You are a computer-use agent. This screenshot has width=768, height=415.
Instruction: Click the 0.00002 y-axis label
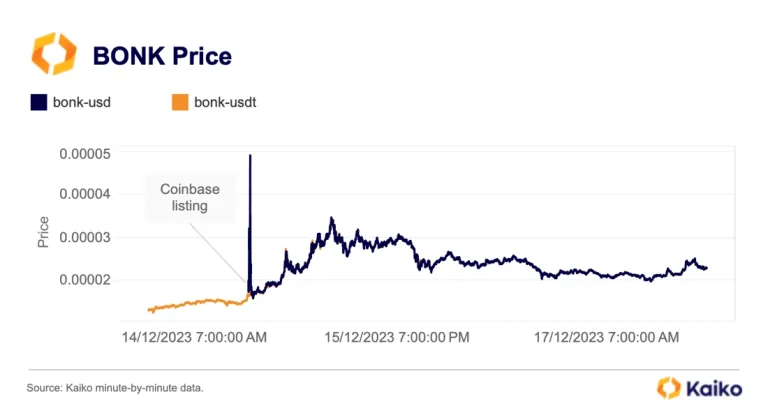pyautogui.click(x=85, y=280)
